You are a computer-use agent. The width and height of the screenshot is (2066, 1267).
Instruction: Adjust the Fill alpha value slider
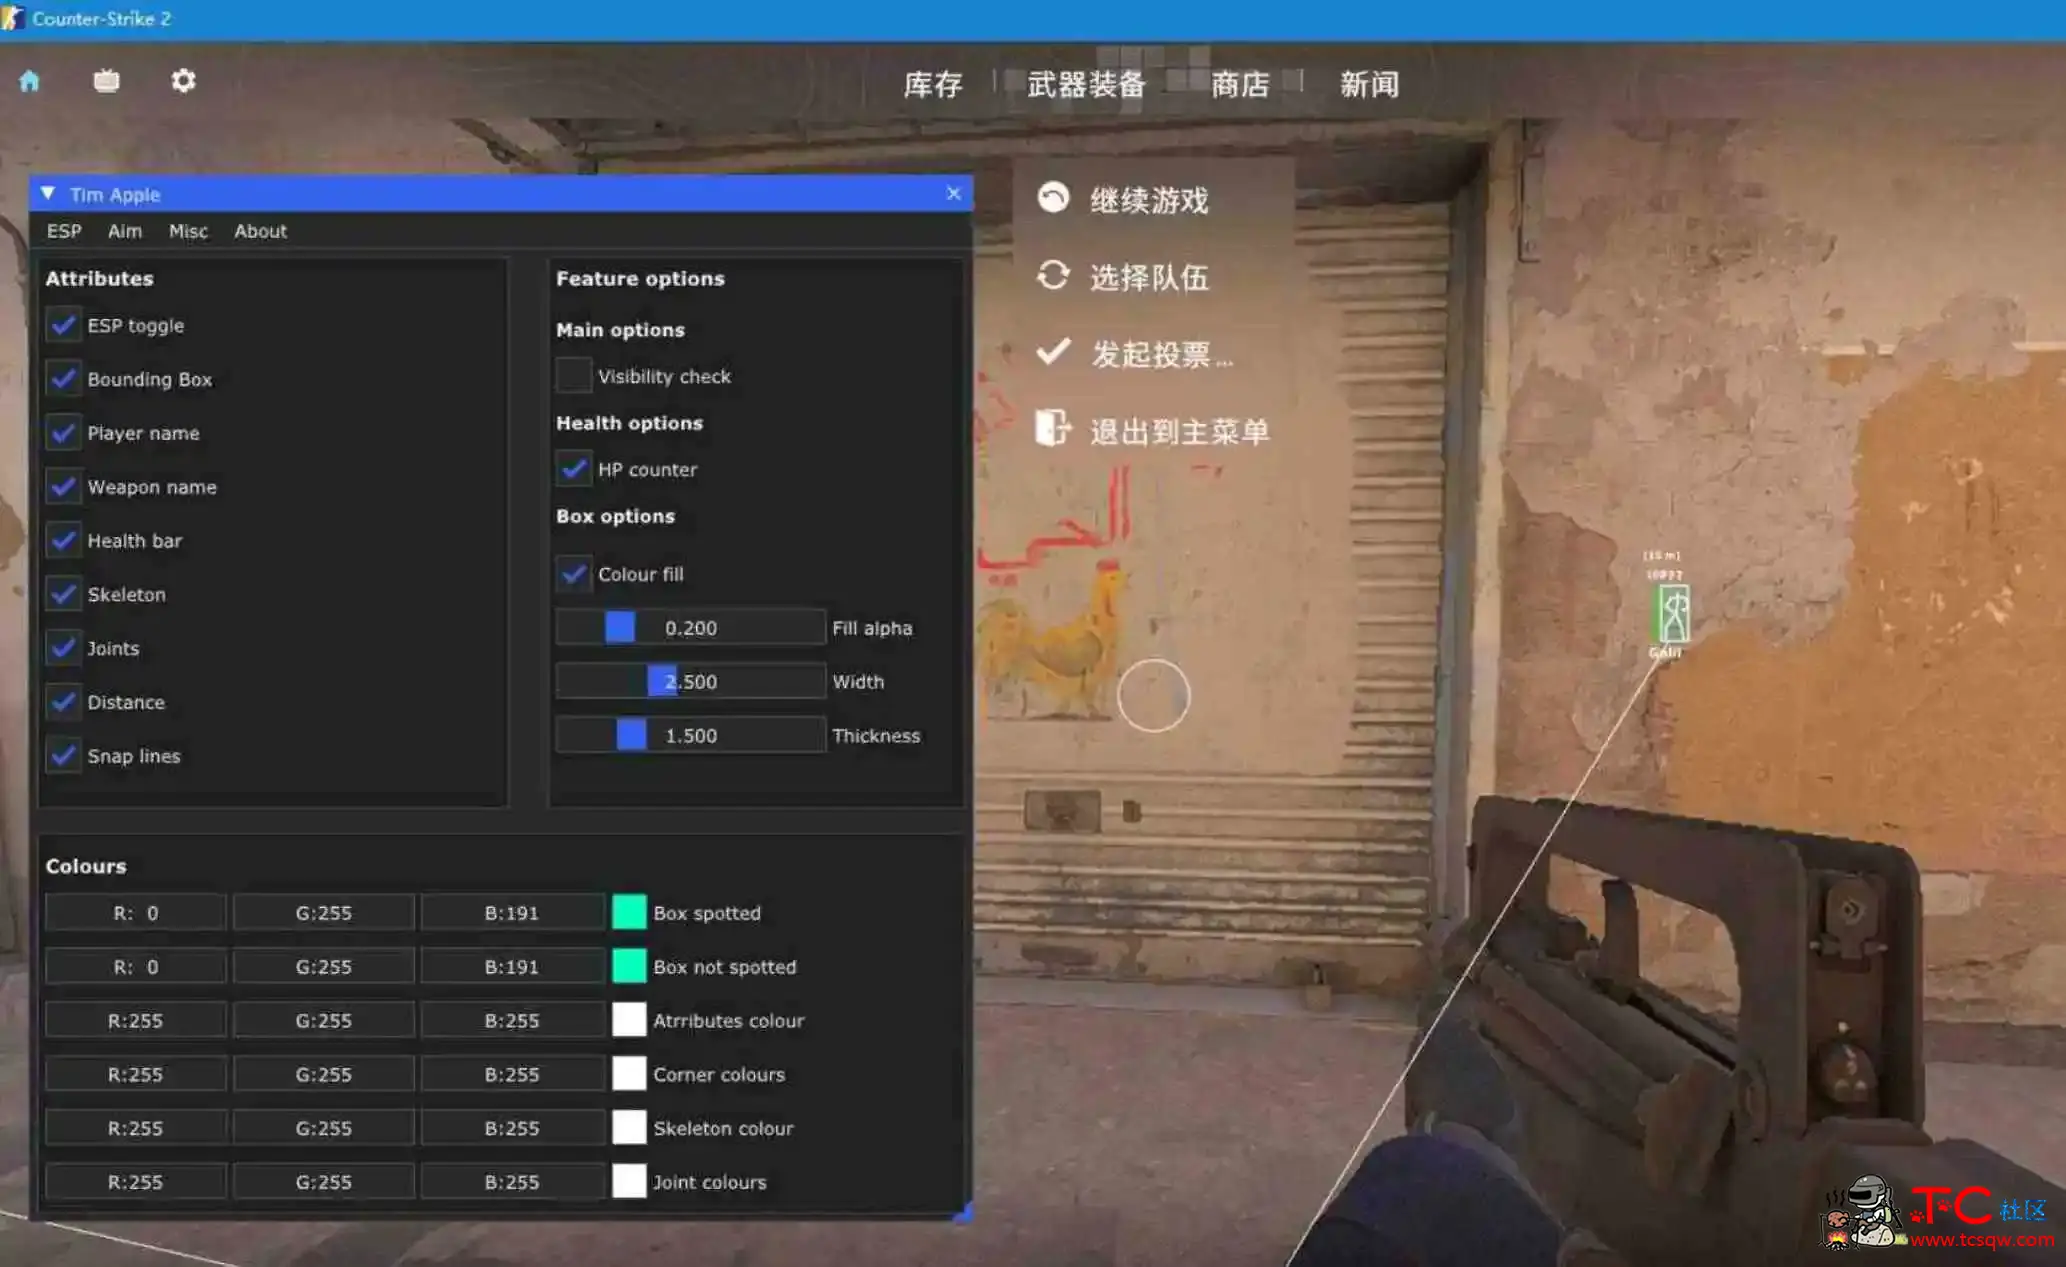pyautogui.click(x=617, y=627)
